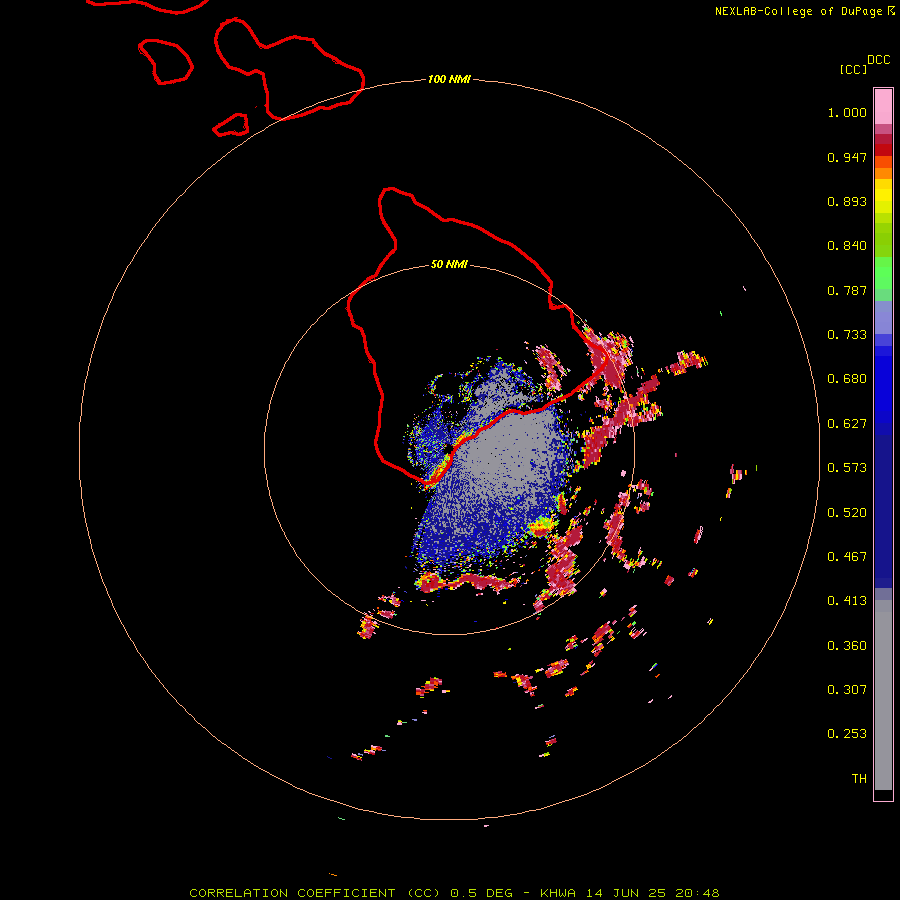The image size is (900, 900).
Task: Click the 0.840 value on color scale
Action: click(x=847, y=246)
